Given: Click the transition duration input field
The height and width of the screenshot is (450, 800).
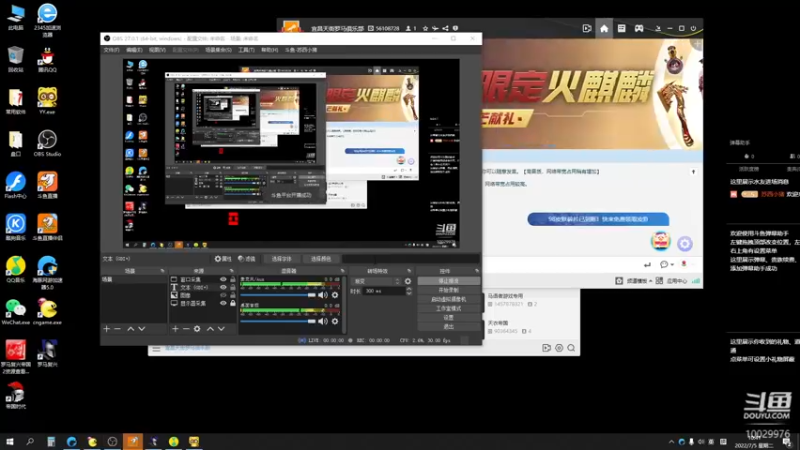Looking at the screenshot, I should tap(384, 291).
